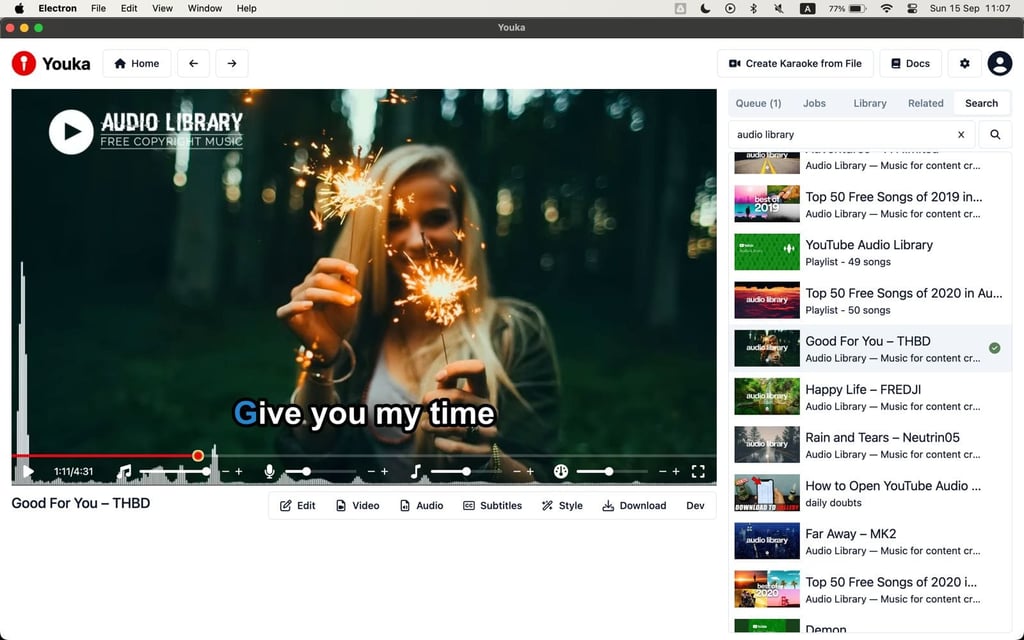Raise vocals volume with plus beside microphone slider
Viewport: 1024px width, 640px height.
click(385, 472)
